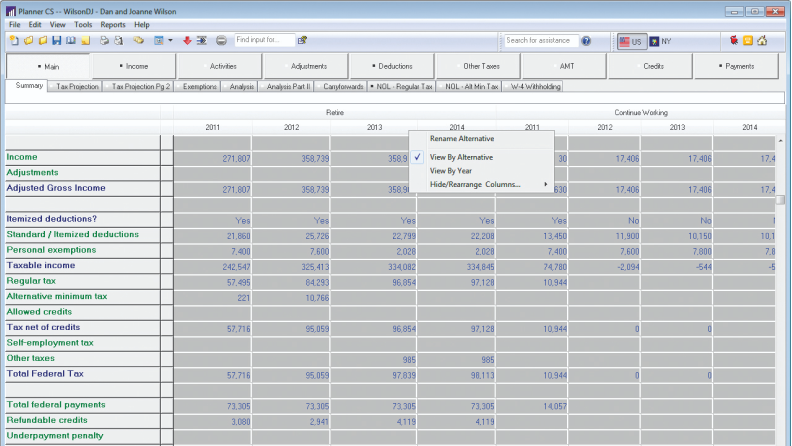Click the Adjustments row label

(32, 173)
